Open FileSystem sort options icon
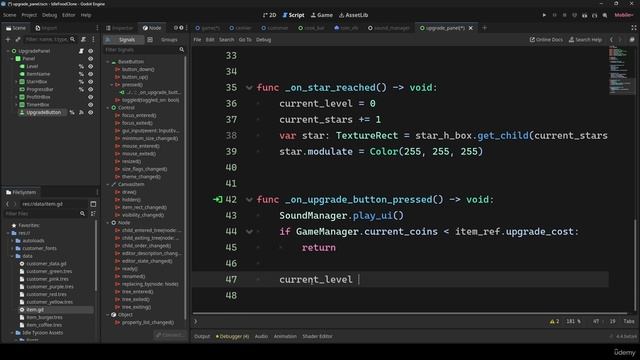This screenshot has width=640, height=360. click(x=93, y=213)
